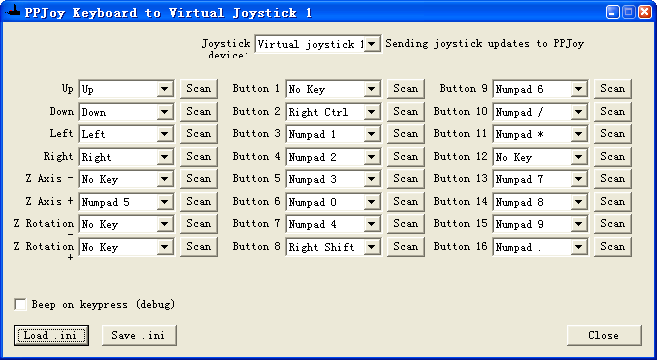
Task: Click Scan next to Button 12
Action: click(613, 157)
